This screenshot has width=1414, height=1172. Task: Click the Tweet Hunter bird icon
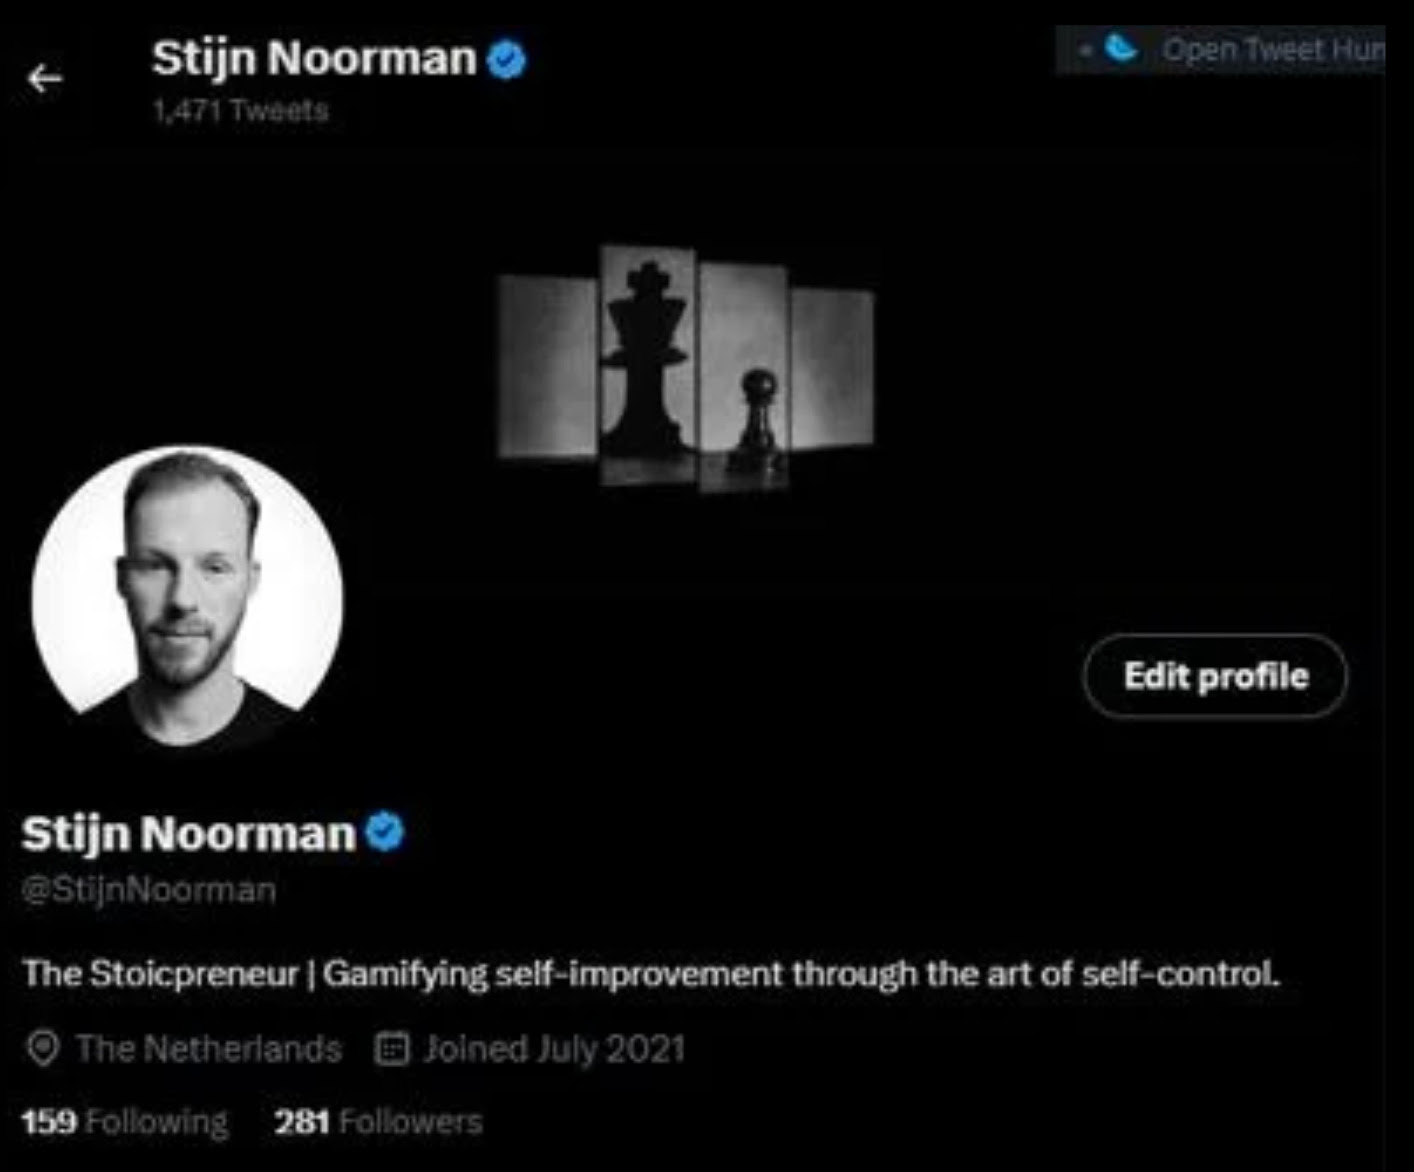(x=1121, y=48)
